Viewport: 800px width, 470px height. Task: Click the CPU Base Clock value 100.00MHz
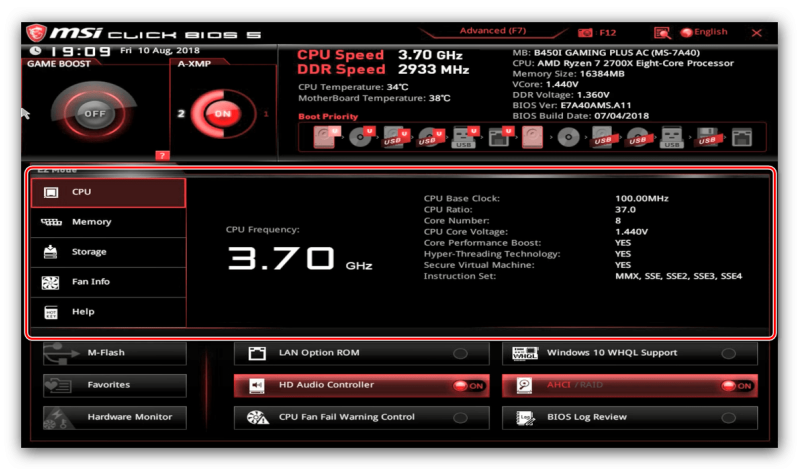pyautogui.click(x=641, y=199)
